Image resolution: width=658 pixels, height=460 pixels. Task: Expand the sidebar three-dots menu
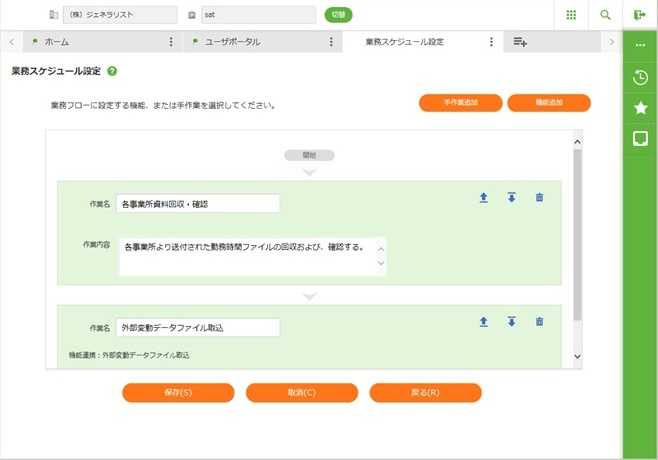click(x=640, y=45)
